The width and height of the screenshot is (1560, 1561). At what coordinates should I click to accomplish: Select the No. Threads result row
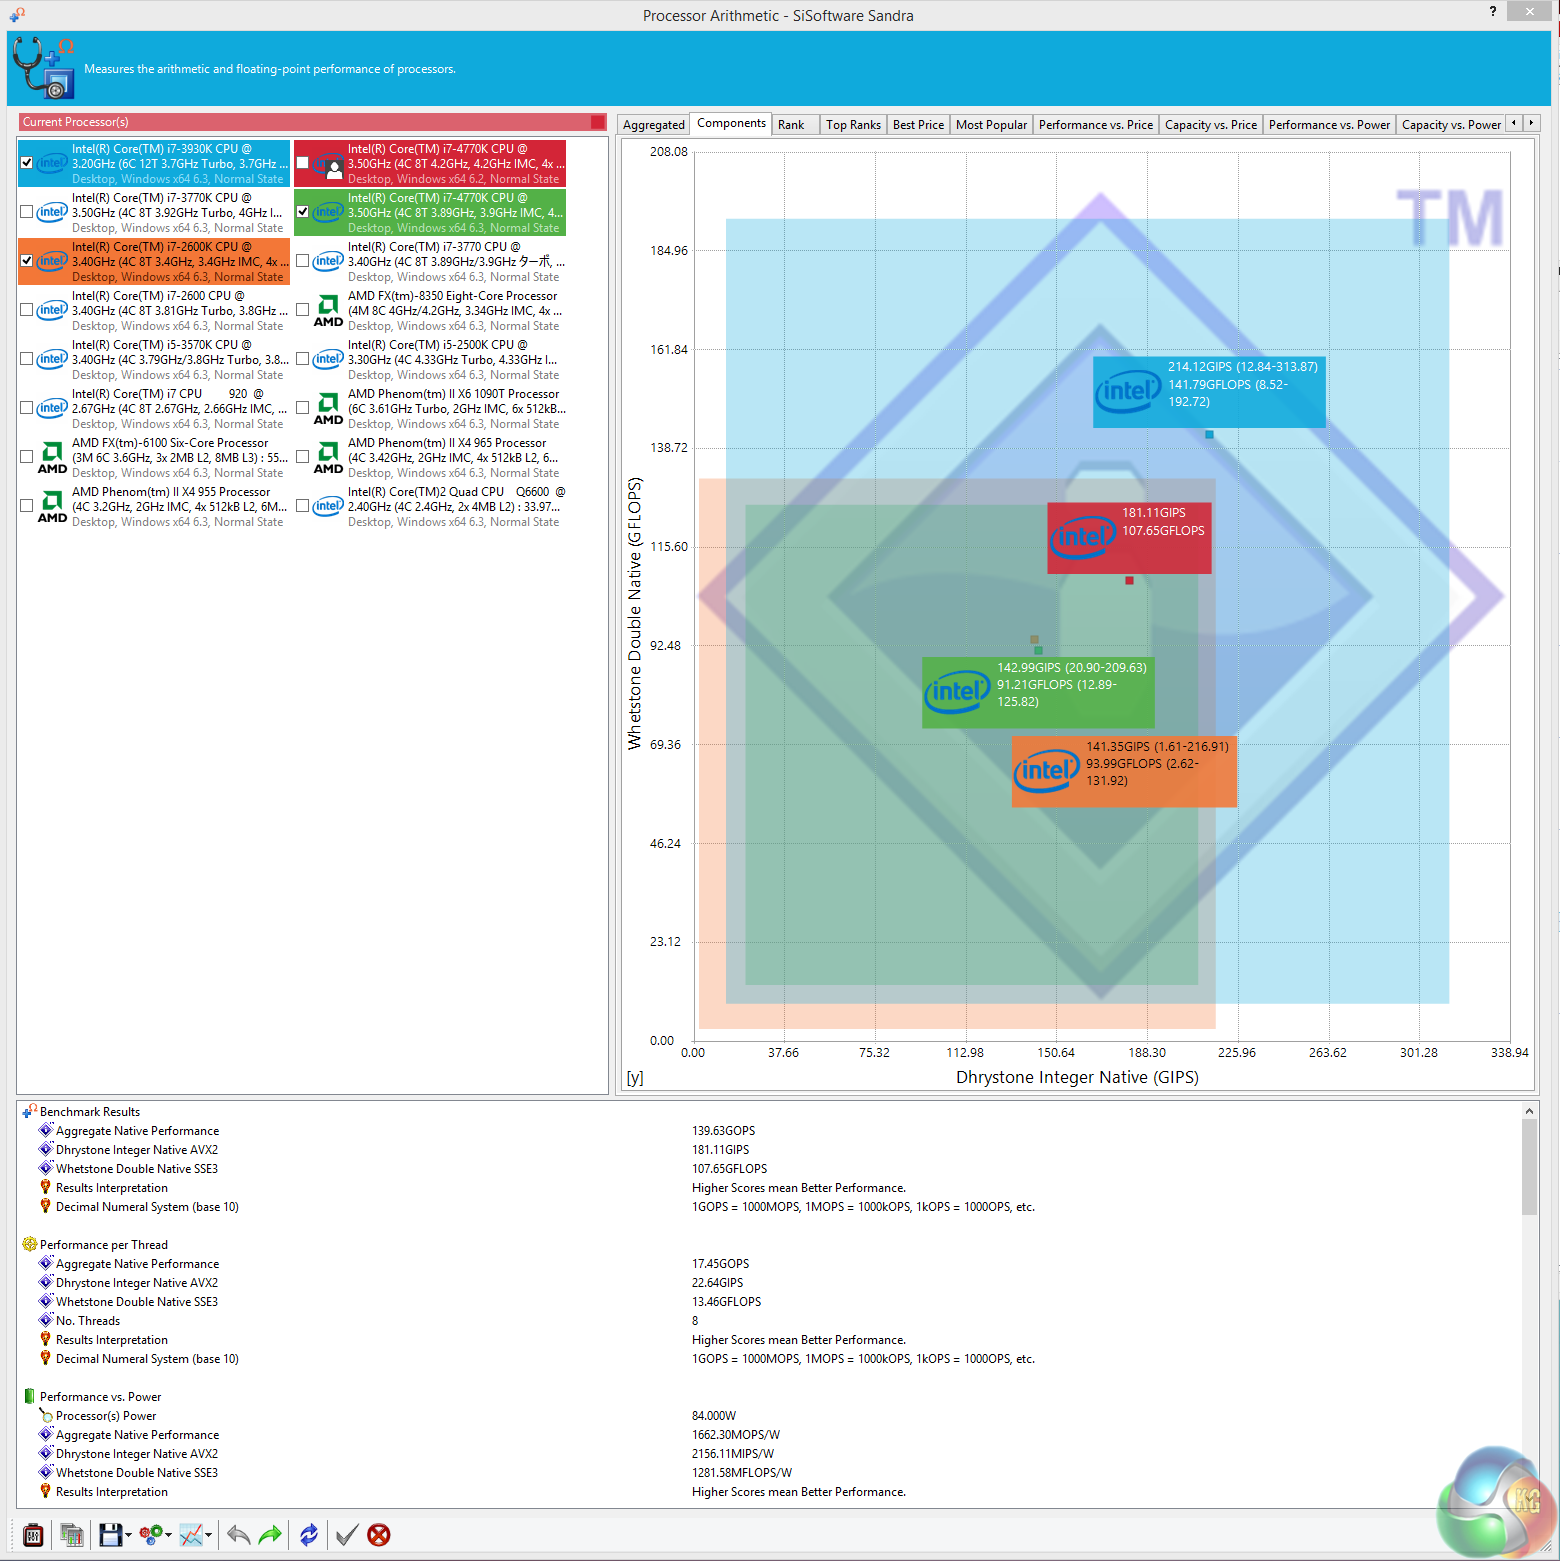[x=88, y=1321]
